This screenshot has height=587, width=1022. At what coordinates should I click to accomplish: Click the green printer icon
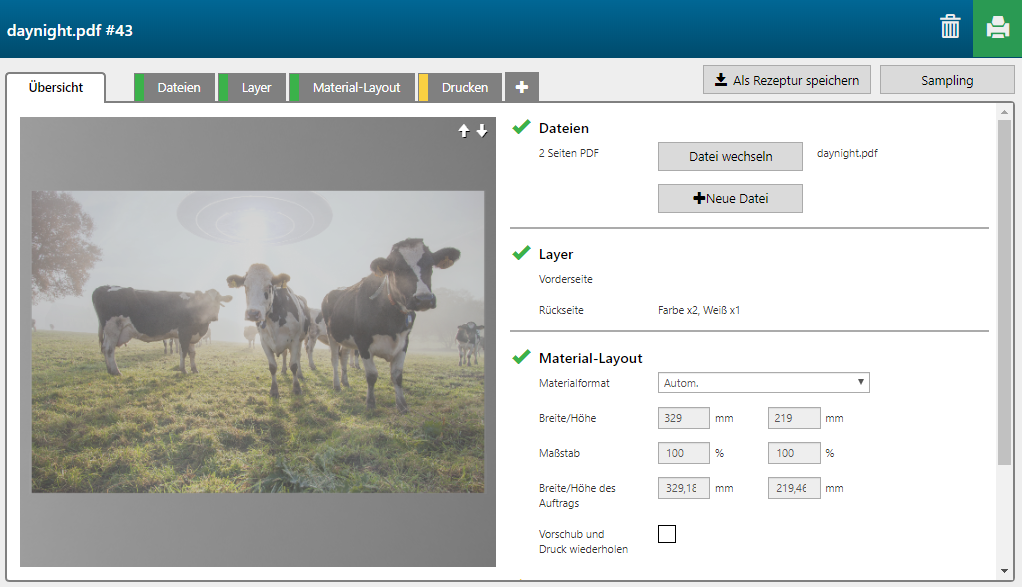click(997, 28)
